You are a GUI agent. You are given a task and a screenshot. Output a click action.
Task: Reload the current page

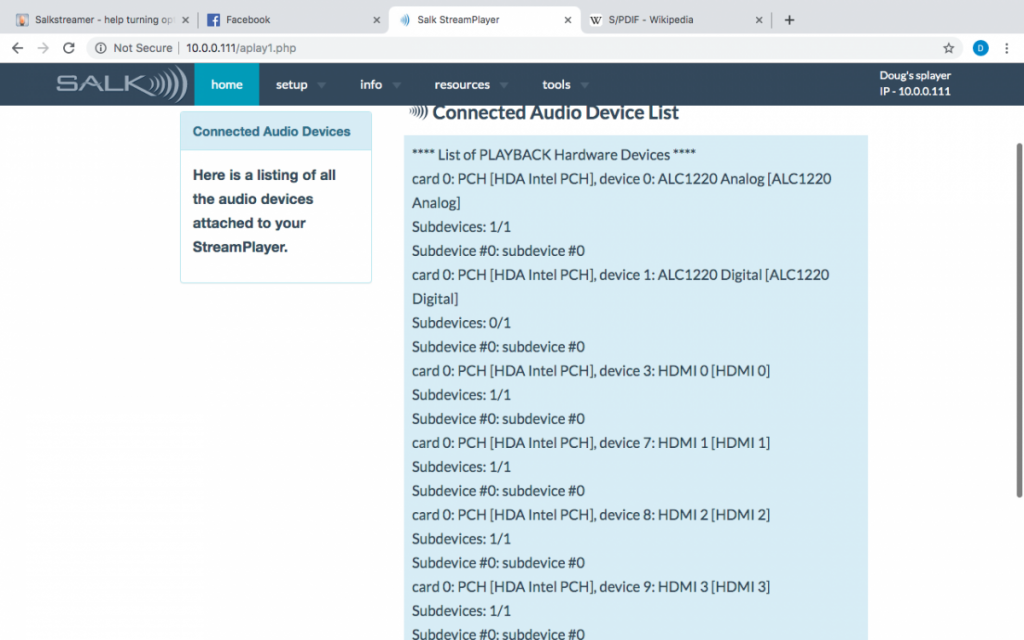point(68,48)
